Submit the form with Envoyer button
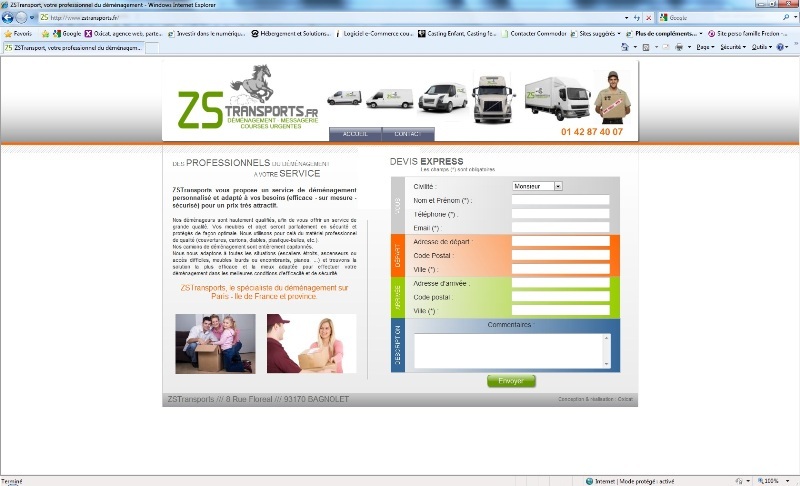This screenshot has width=800, height=486. coord(511,381)
